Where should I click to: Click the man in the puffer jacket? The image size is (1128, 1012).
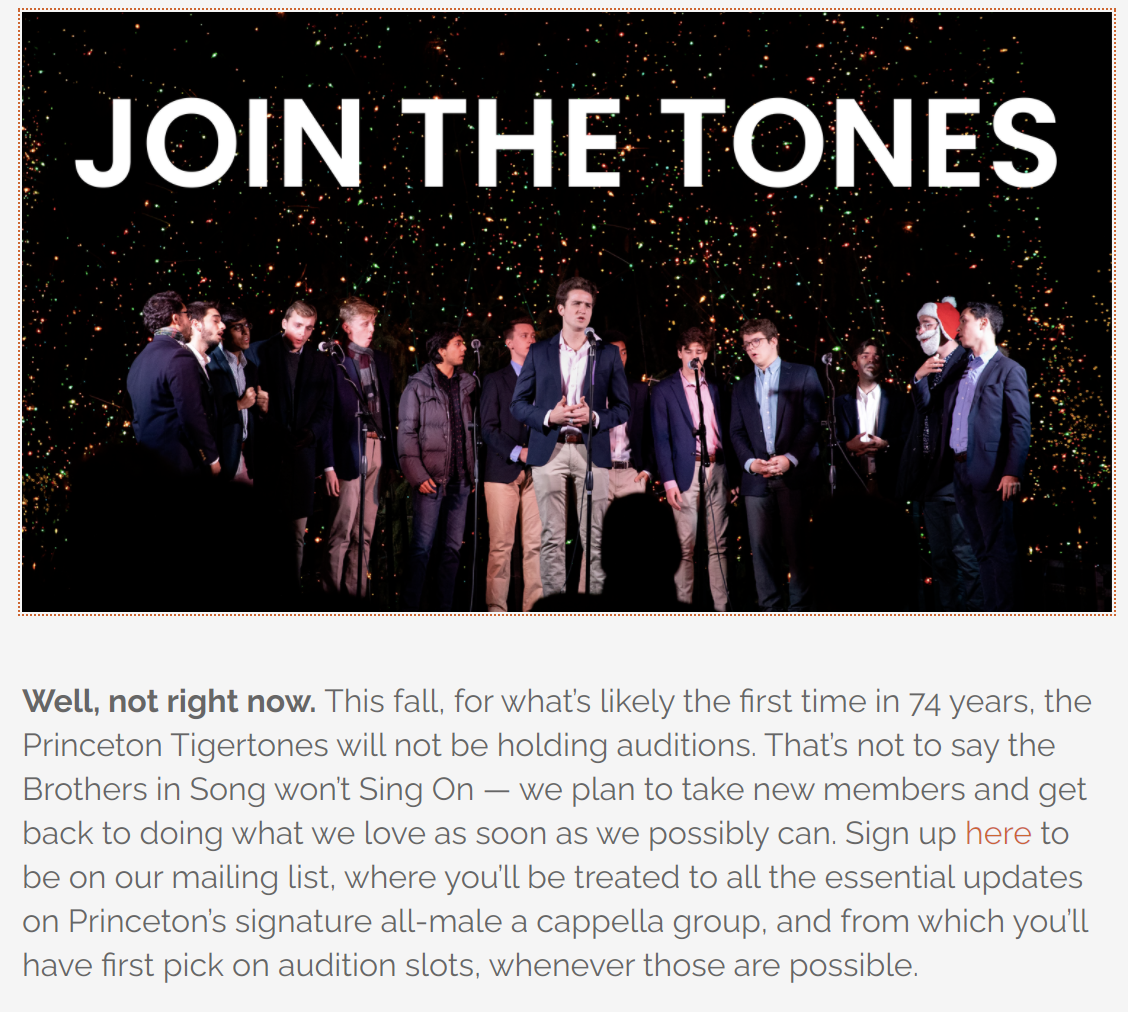pos(436,460)
